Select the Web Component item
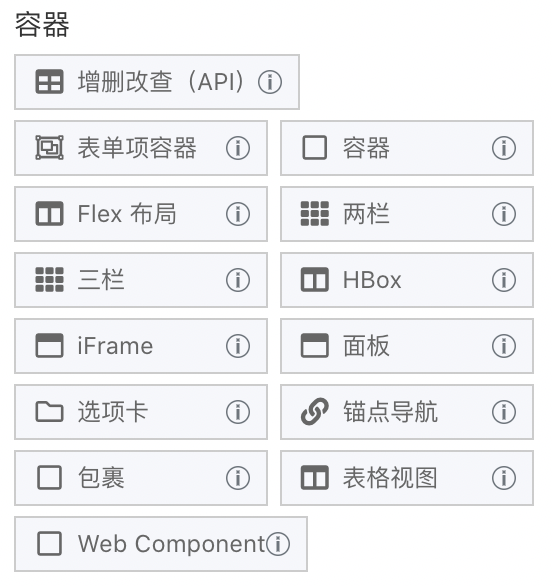Image resolution: width=552 pixels, height=586 pixels. [161, 544]
